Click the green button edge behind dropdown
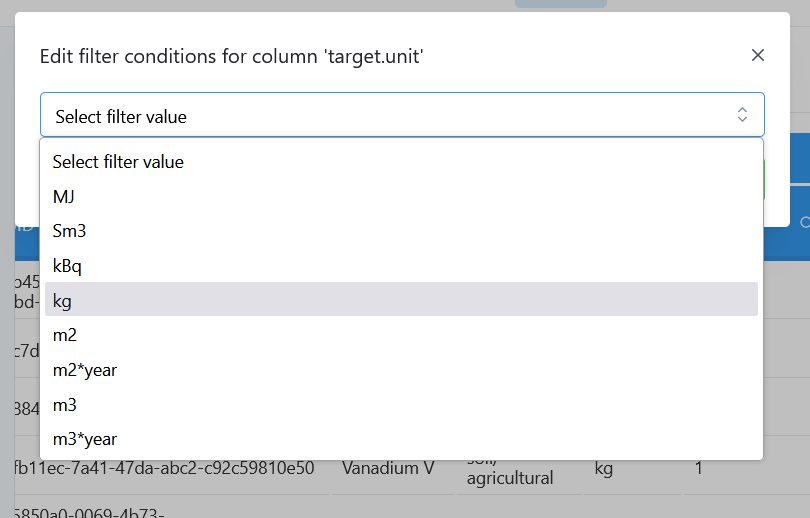810x518 pixels. (x=764, y=180)
